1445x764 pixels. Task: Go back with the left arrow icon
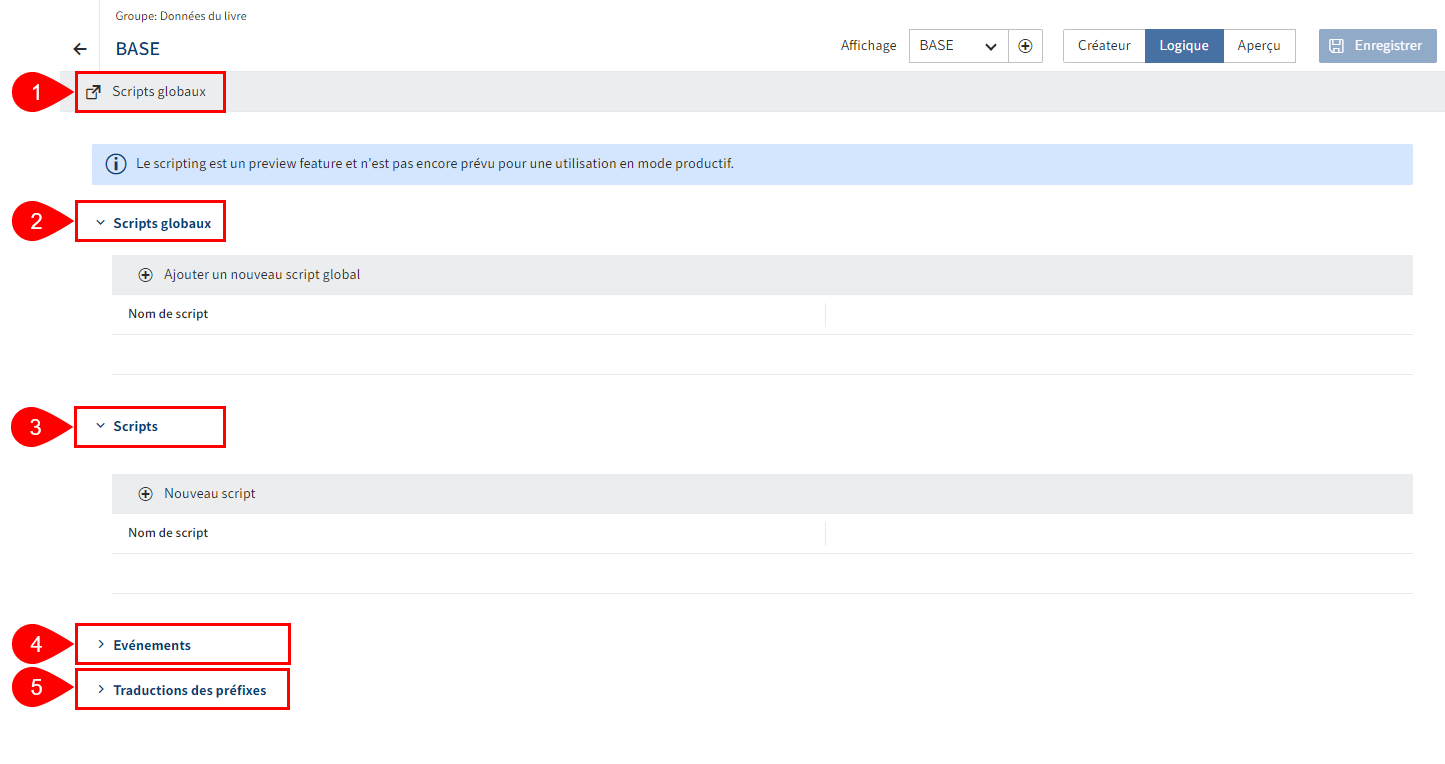[x=80, y=49]
